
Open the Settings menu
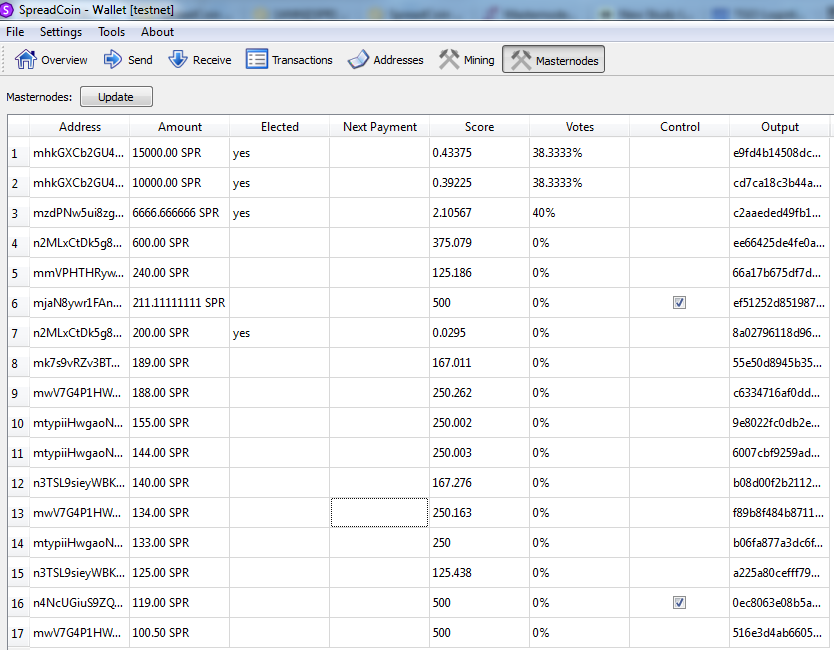(61, 32)
